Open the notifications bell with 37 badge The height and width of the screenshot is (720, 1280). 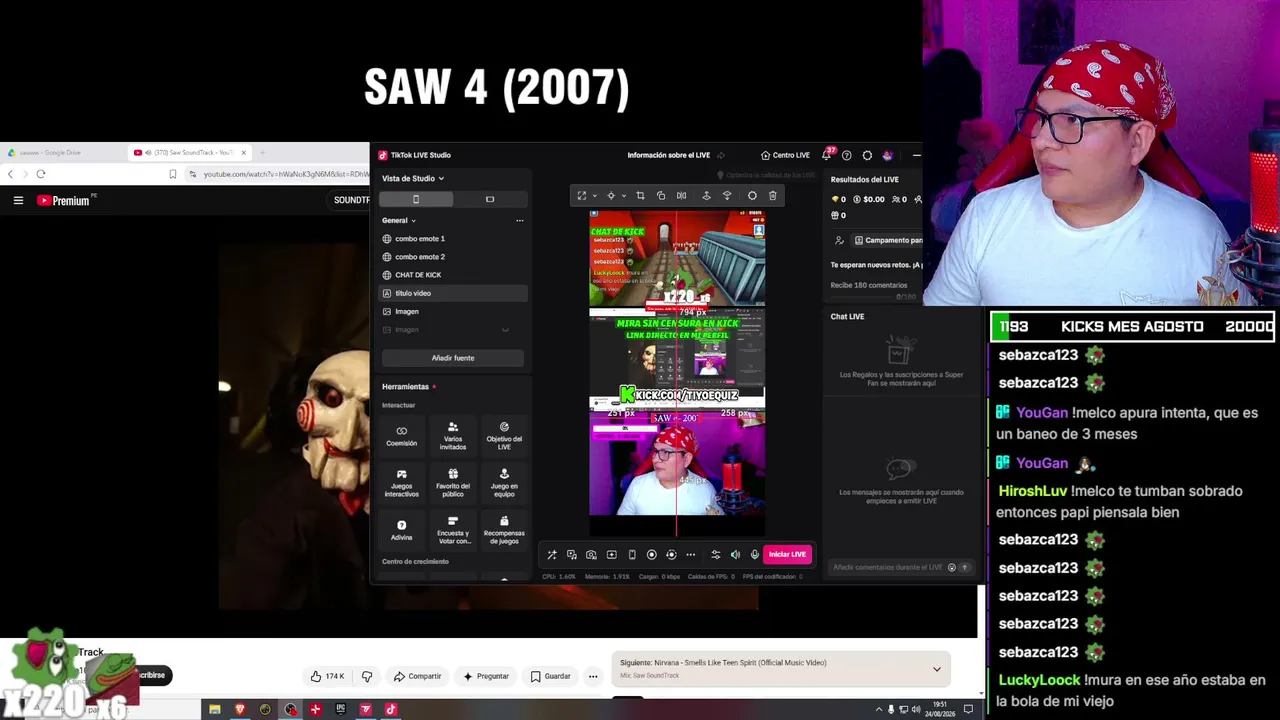pos(827,155)
